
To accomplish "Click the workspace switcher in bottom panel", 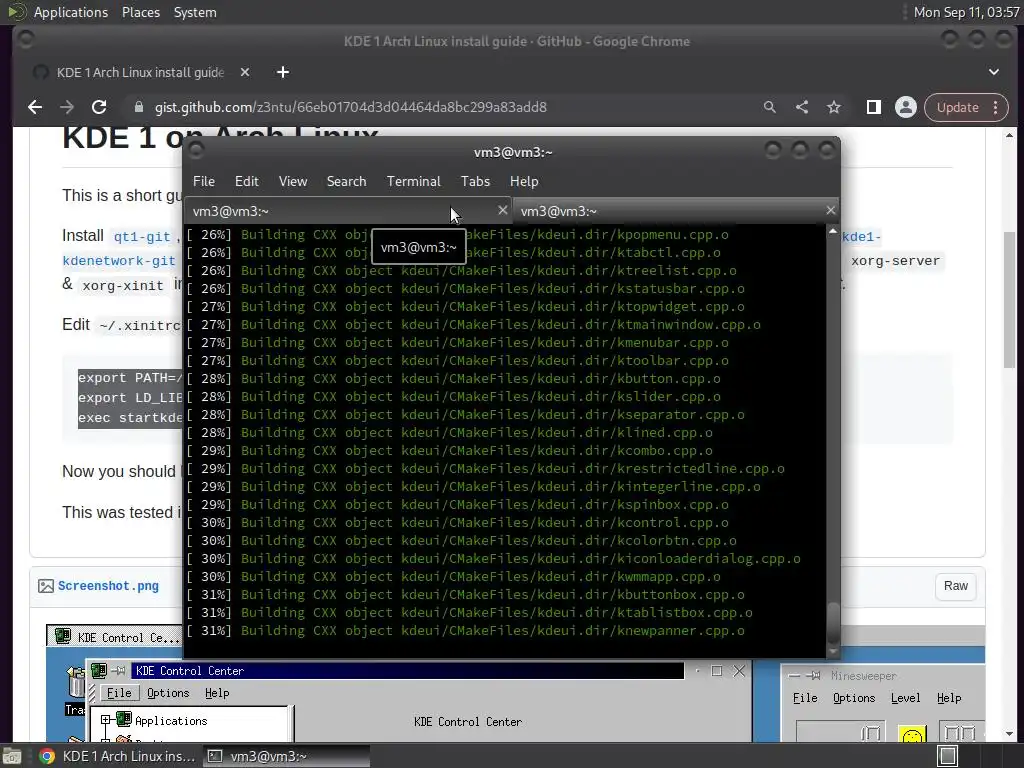I will 948,756.
